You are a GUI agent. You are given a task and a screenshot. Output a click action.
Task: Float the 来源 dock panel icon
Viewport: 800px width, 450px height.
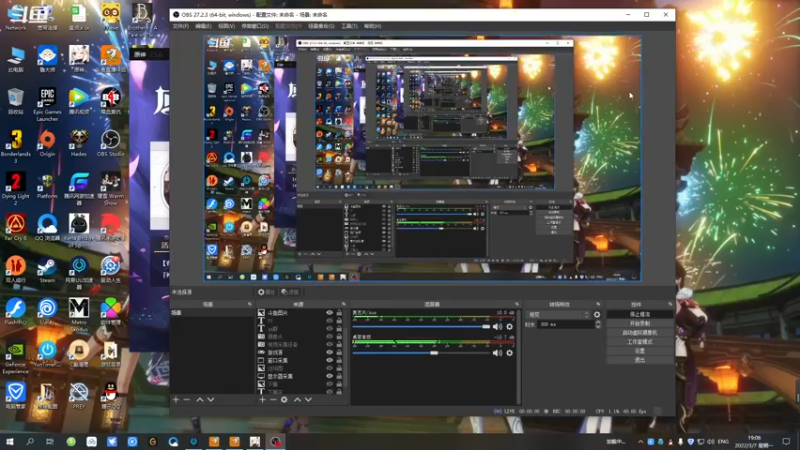(x=343, y=304)
